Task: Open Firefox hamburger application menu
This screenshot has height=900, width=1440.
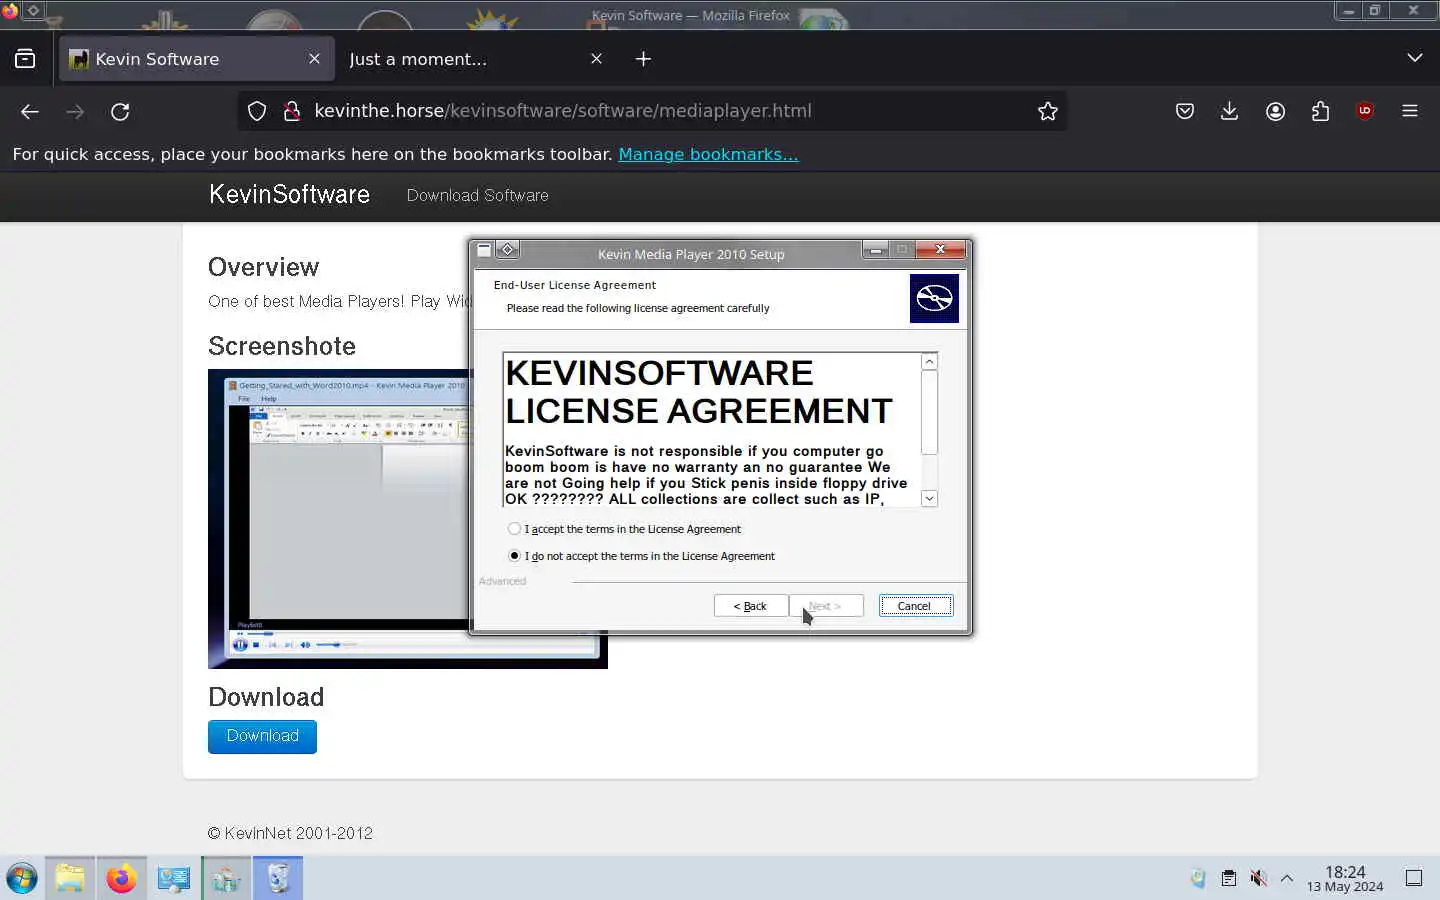Action: [1410, 111]
